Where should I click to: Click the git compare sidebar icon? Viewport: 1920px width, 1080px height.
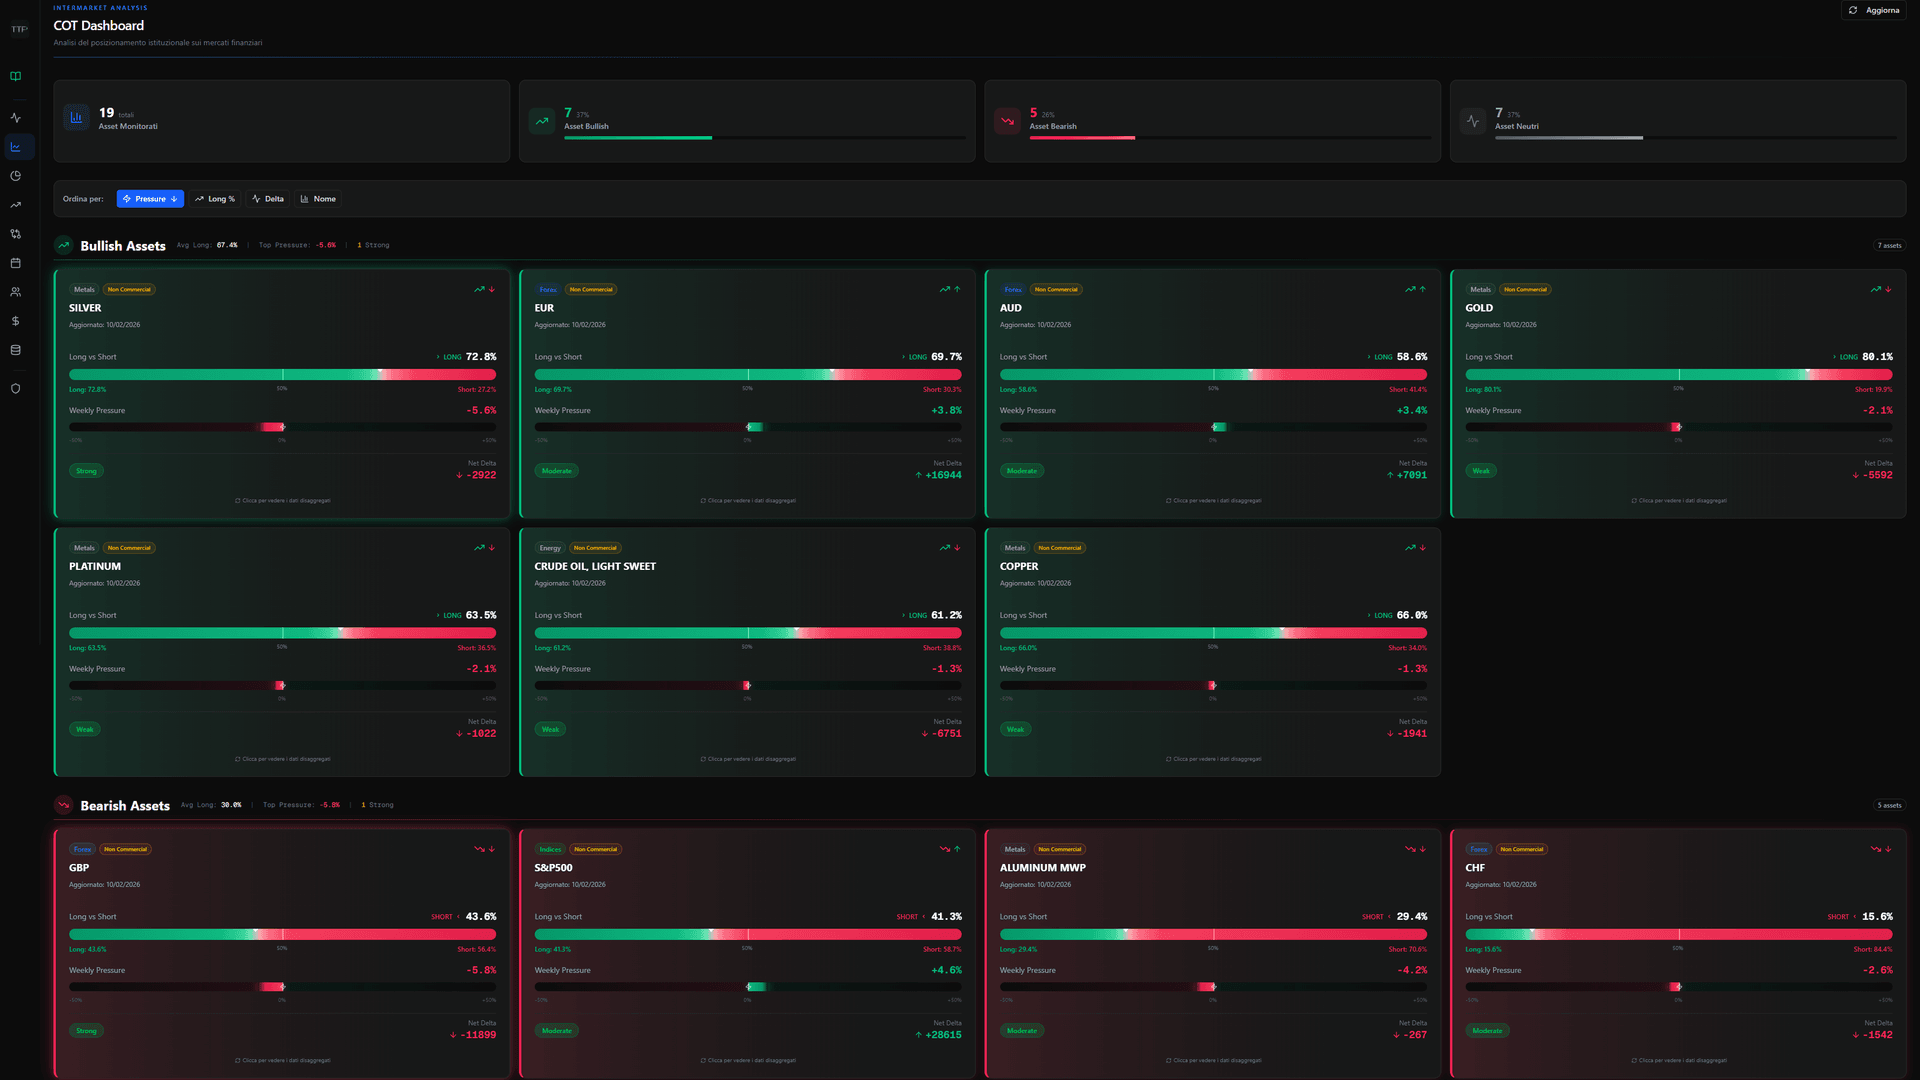[15, 234]
